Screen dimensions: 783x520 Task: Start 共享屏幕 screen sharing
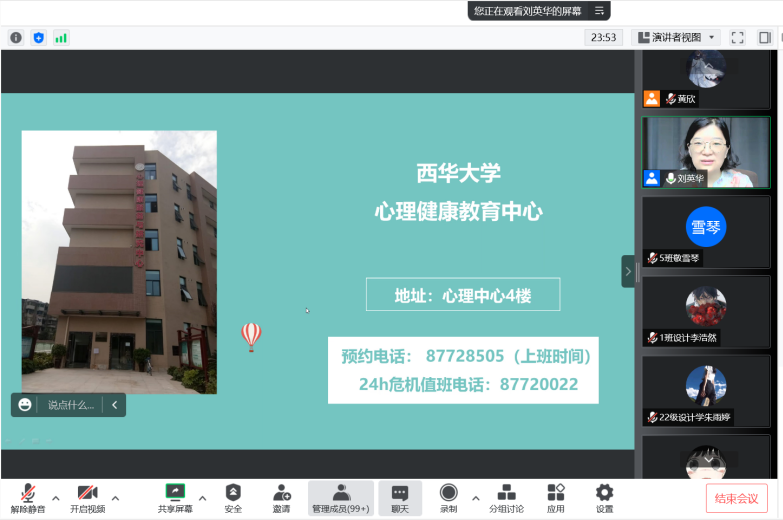tap(175, 498)
